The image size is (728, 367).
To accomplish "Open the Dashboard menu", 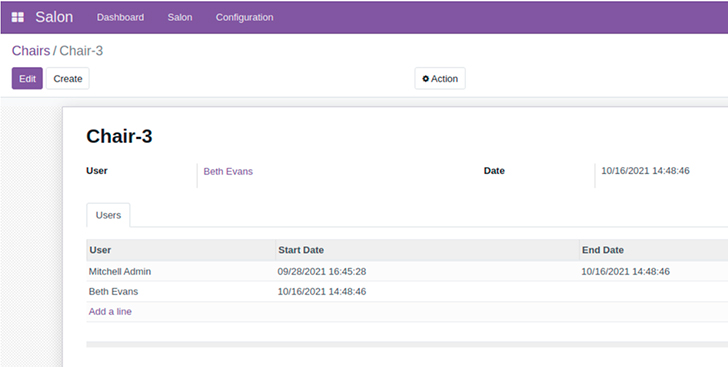I will click(x=120, y=17).
